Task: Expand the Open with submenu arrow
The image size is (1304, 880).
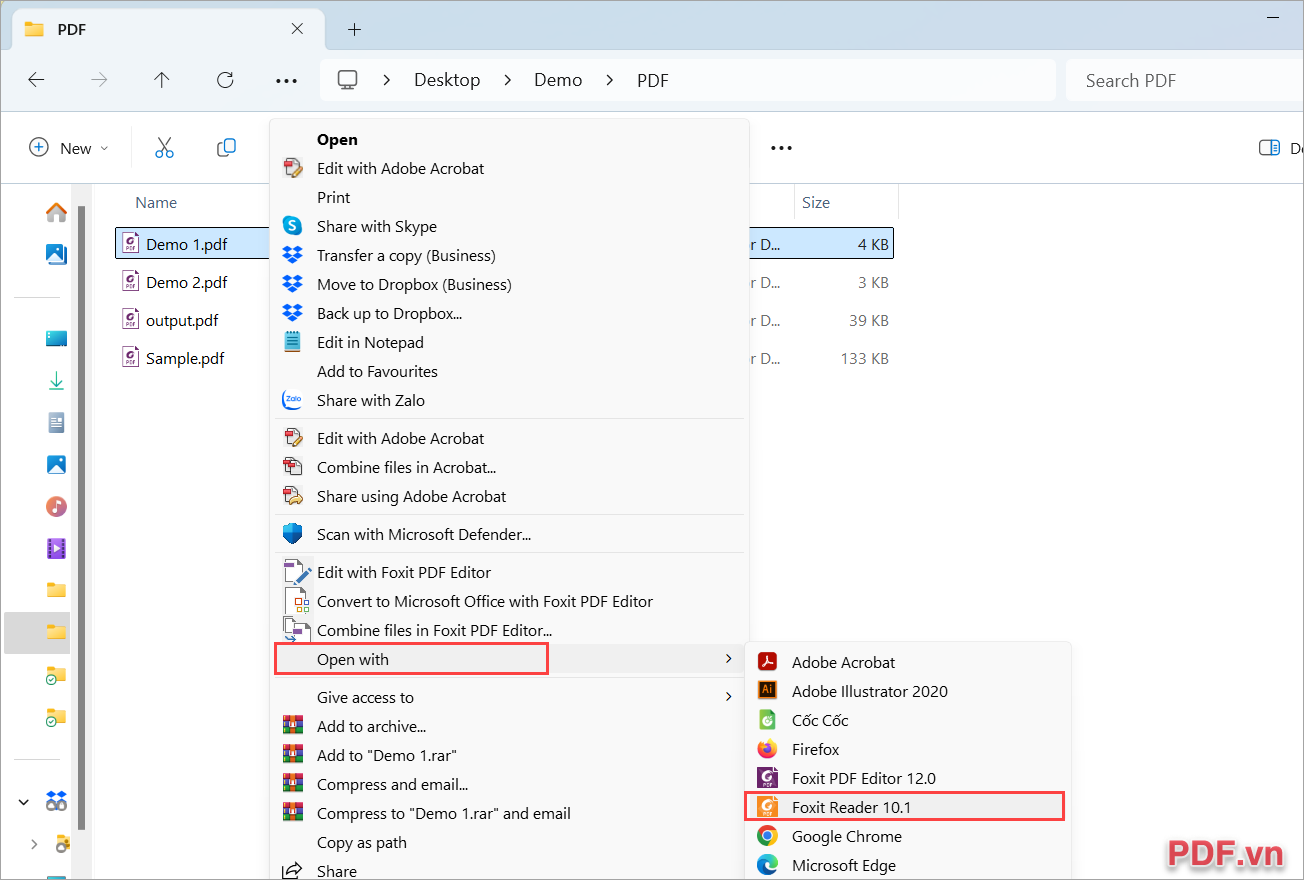Action: [728, 659]
